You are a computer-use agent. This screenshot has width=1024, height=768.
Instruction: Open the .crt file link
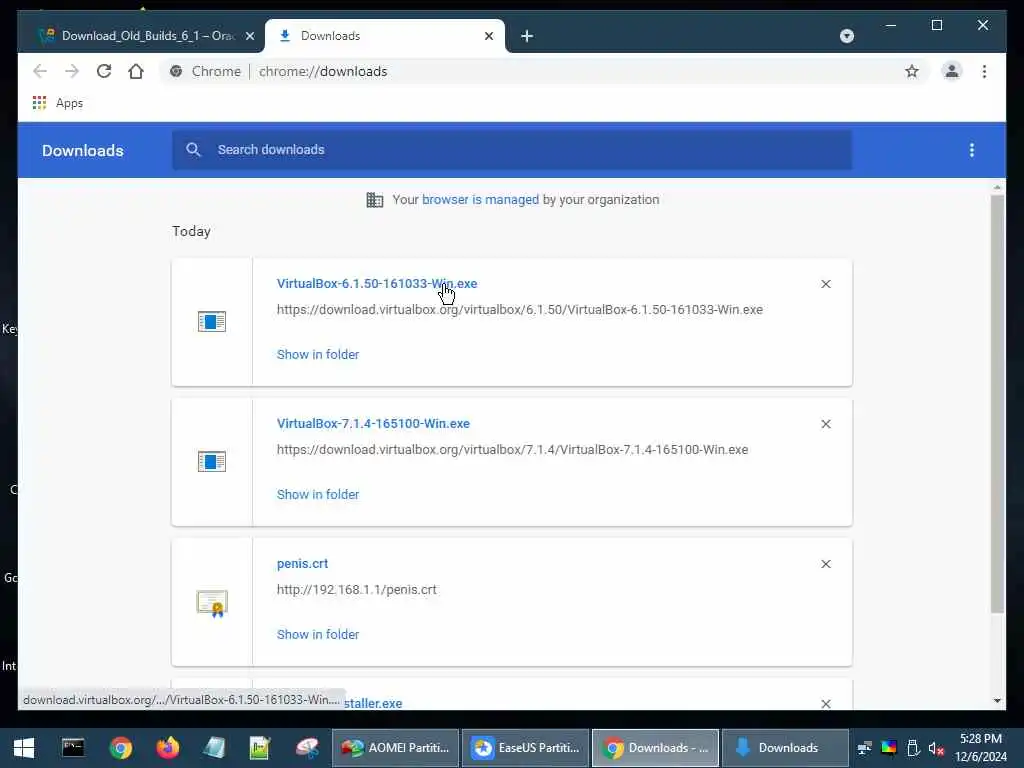302,564
